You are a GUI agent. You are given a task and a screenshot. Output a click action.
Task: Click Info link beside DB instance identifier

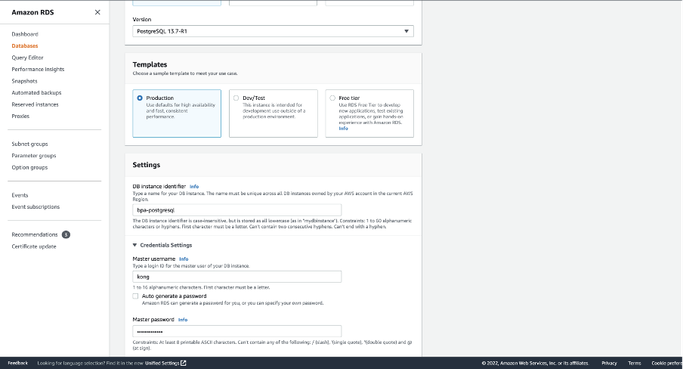(x=194, y=186)
